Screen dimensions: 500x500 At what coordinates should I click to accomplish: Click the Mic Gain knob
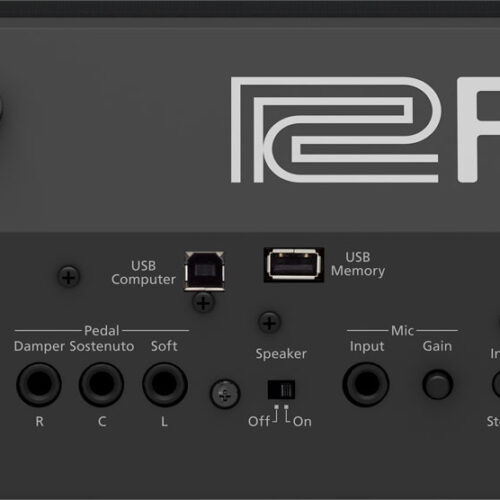438,384
